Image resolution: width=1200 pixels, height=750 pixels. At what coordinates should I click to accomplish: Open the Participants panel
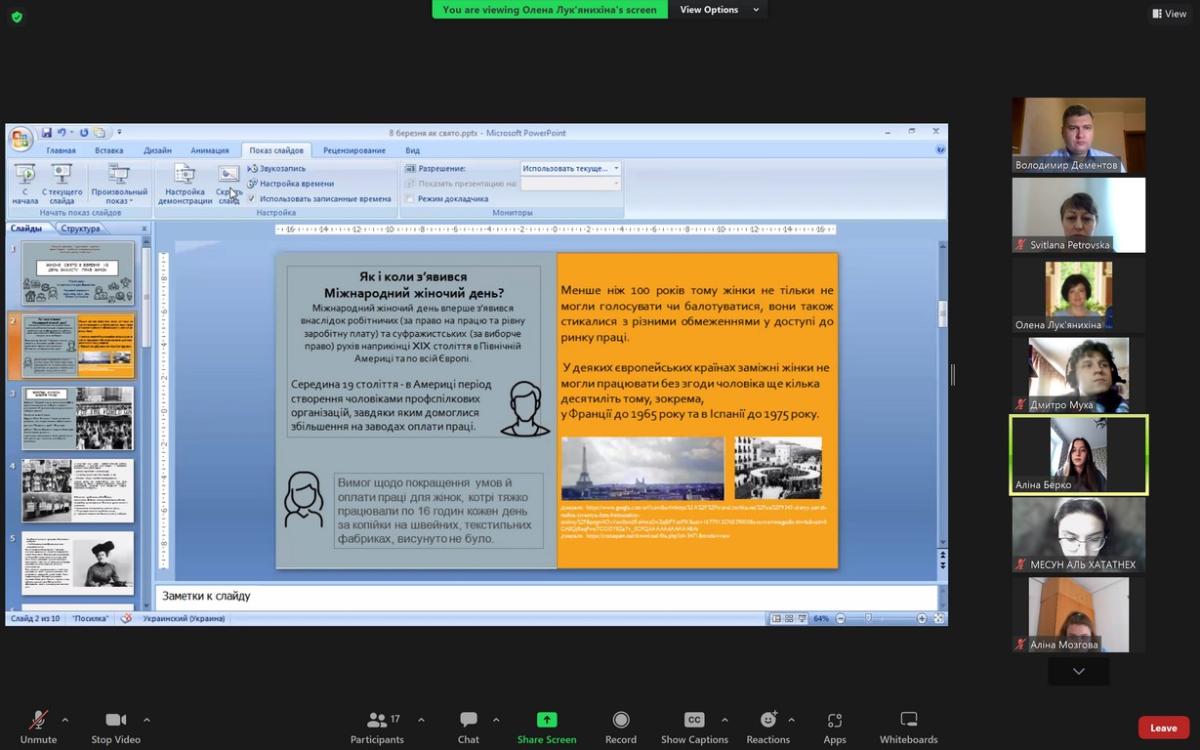pos(377,721)
